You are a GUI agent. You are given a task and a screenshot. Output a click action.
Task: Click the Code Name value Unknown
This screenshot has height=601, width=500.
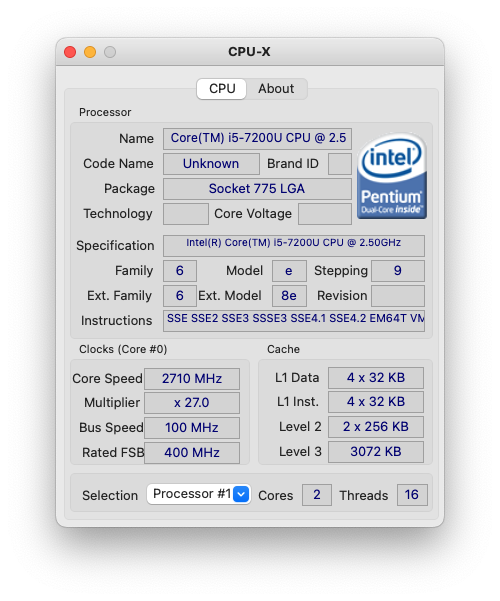click(211, 164)
